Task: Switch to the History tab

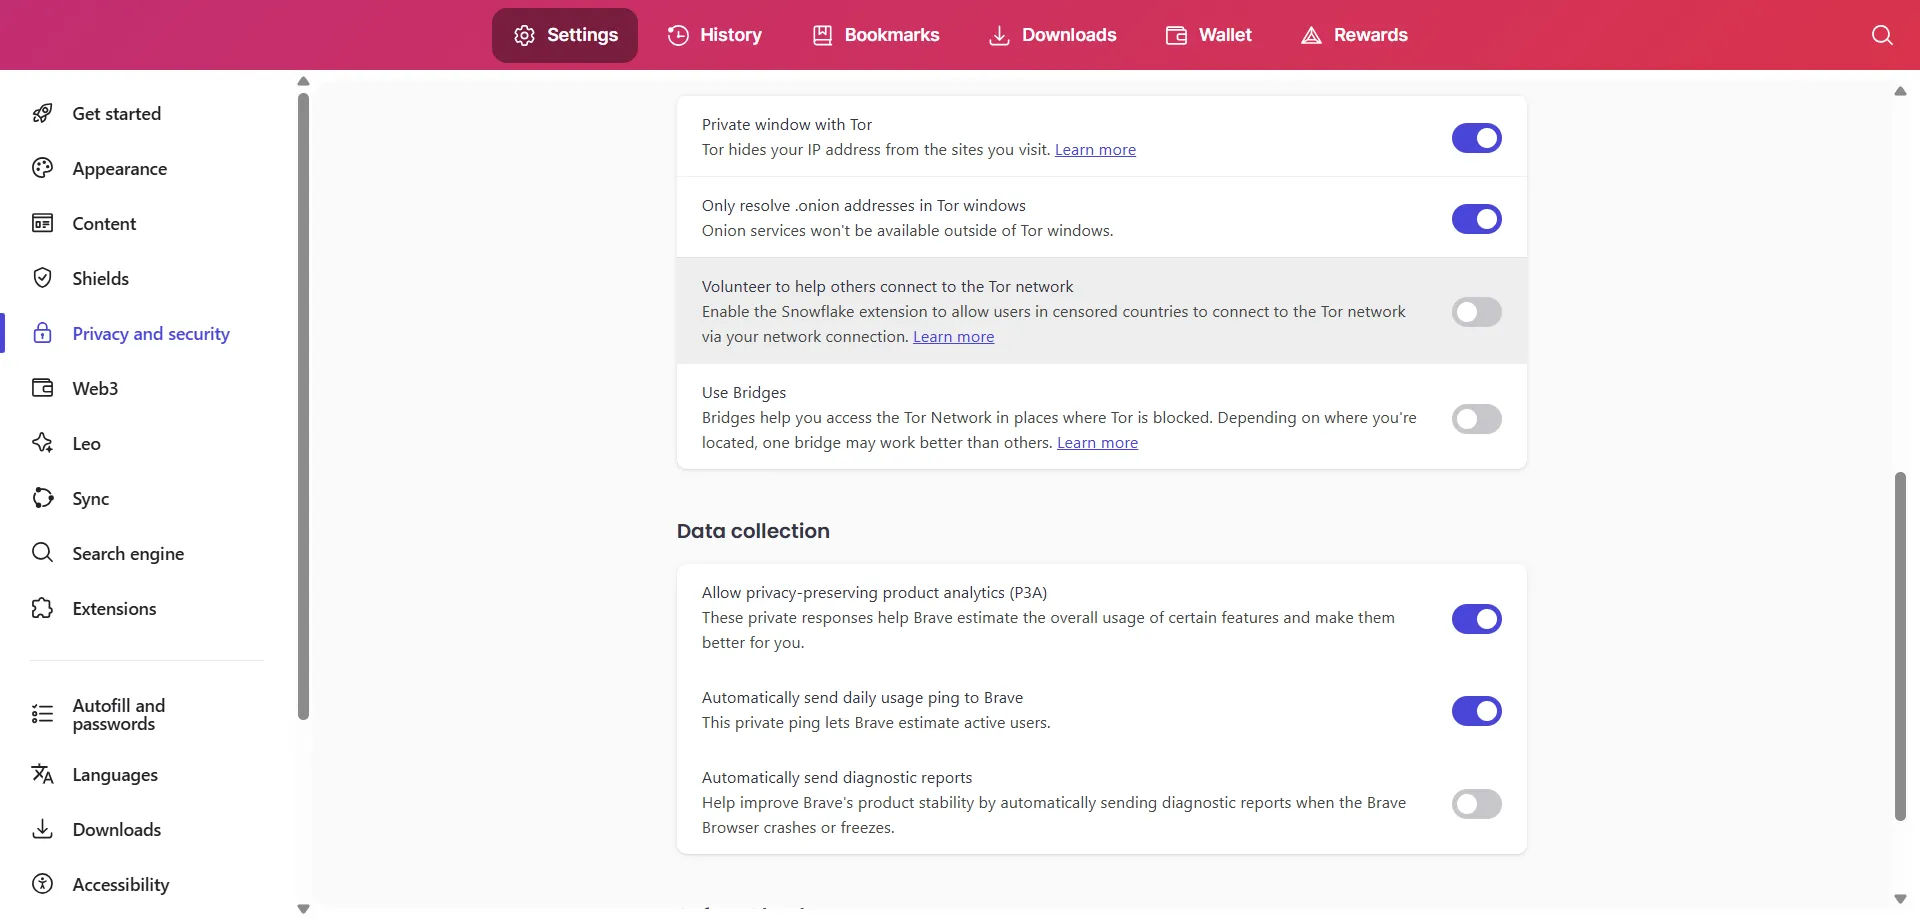Action: pos(714,35)
